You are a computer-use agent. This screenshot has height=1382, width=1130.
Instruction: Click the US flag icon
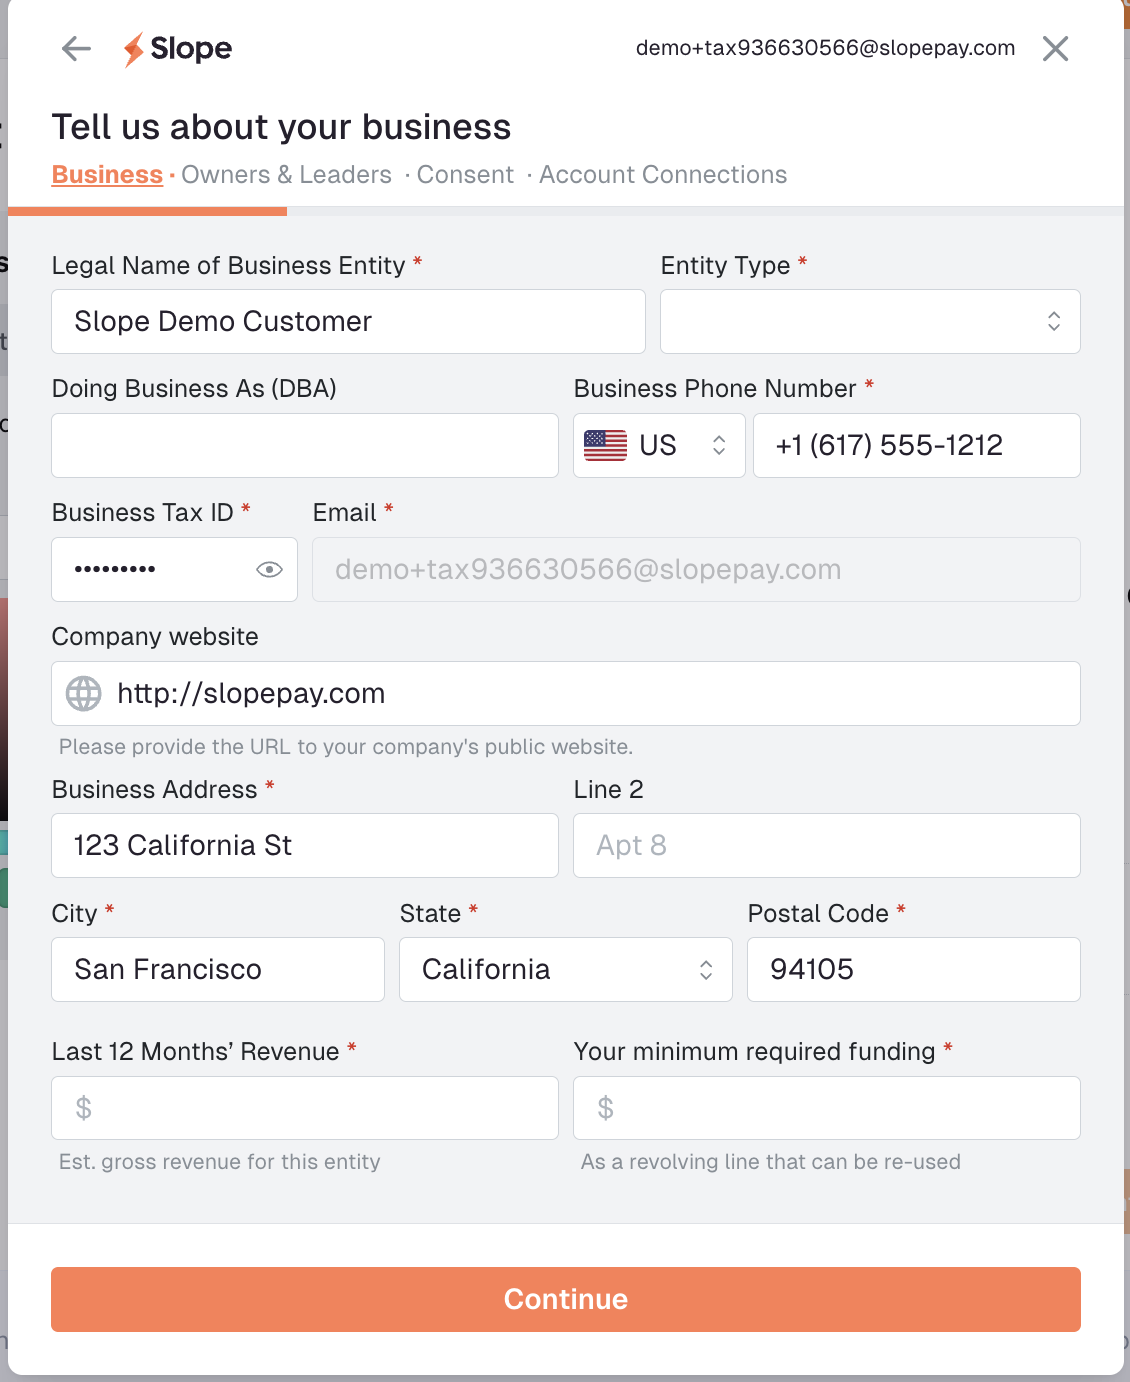coord(605,445)
